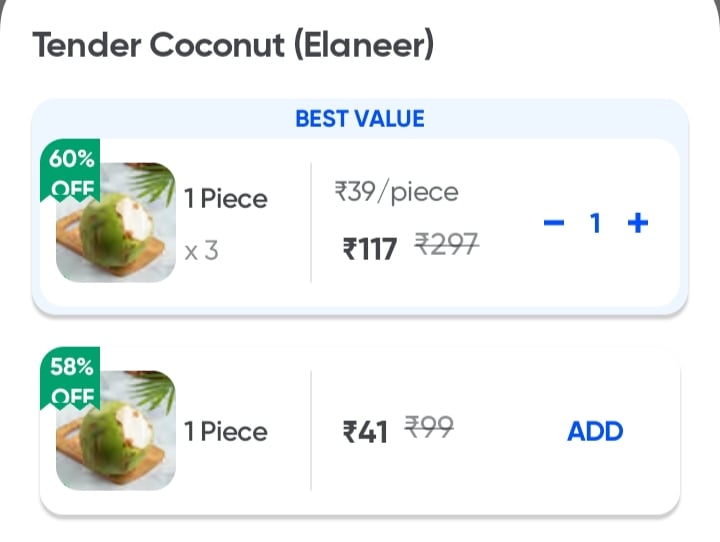Decrease 3-pack quantity with minus icon

click(x=554, y=223)
